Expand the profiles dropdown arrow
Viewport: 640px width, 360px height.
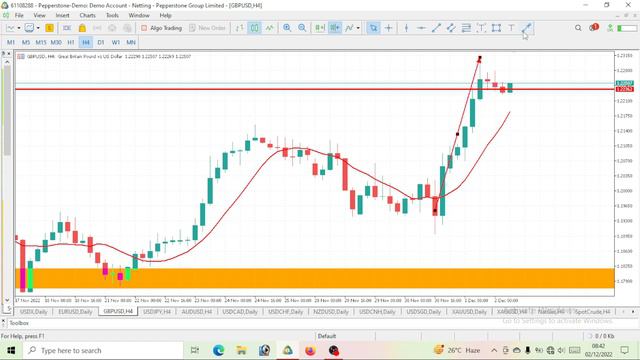(38, 28)
